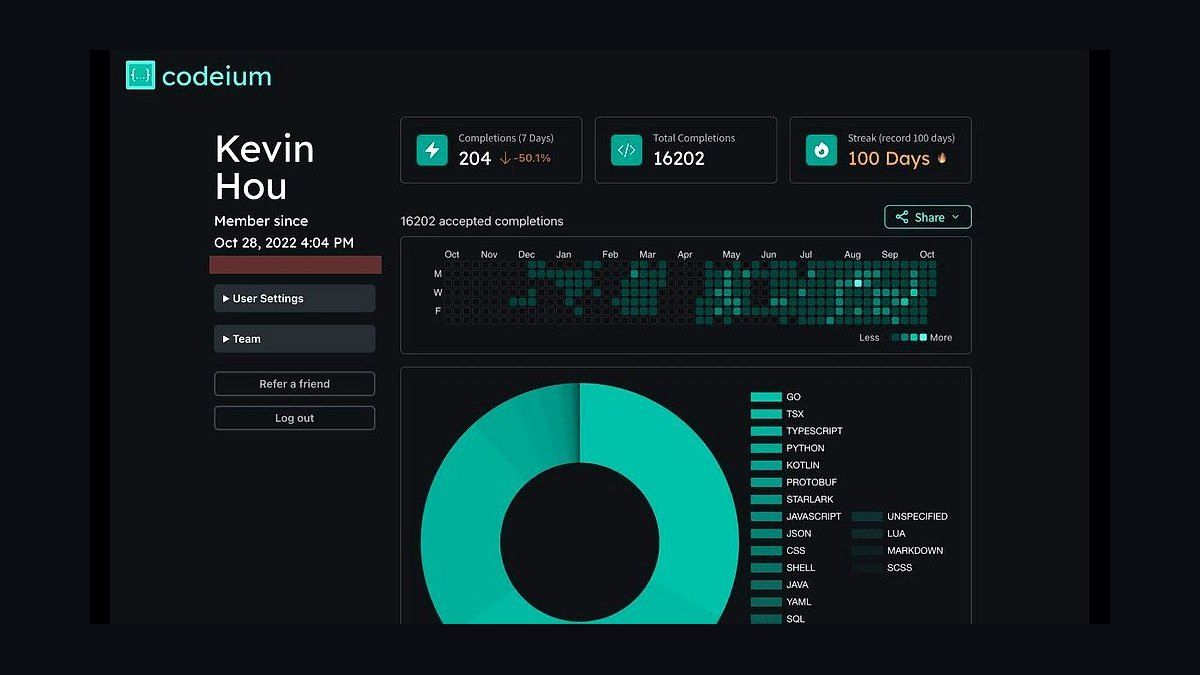Click the SCSS legend label

[899, 568]
